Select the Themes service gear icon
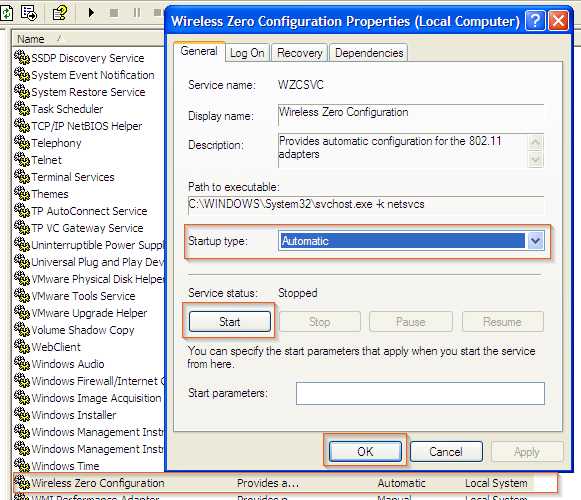 (22, 193)
